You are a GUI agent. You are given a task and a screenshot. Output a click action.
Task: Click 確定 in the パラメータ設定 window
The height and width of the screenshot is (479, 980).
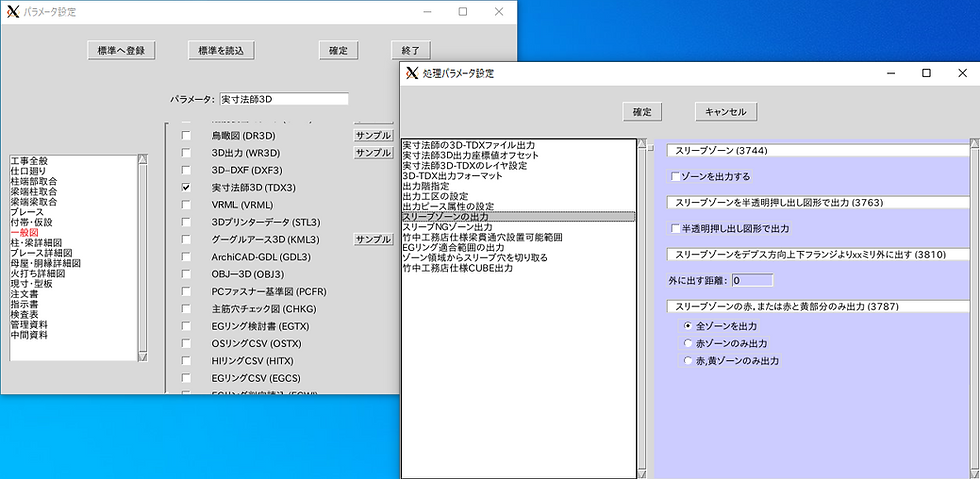click(338, 51)
